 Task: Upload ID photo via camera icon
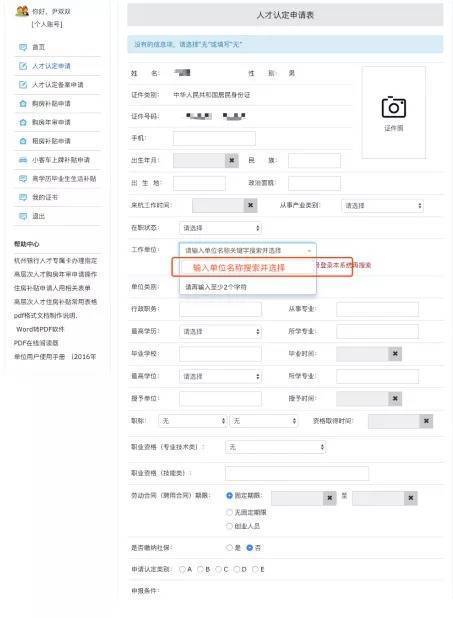tap(393, 107)
